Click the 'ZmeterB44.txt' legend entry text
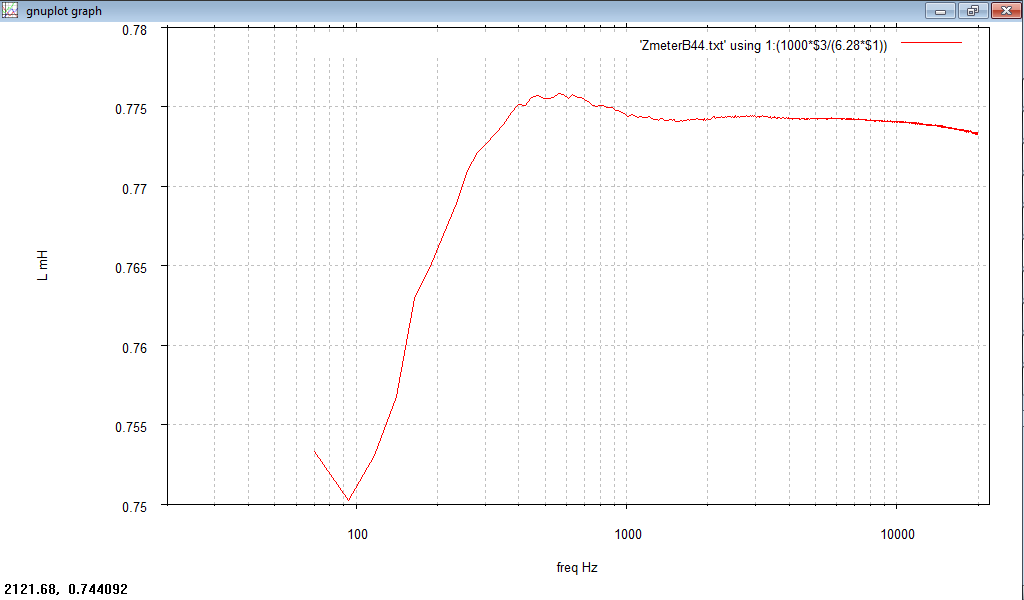The height and width of the screenshot is (600, 1024). click(763, 46)
